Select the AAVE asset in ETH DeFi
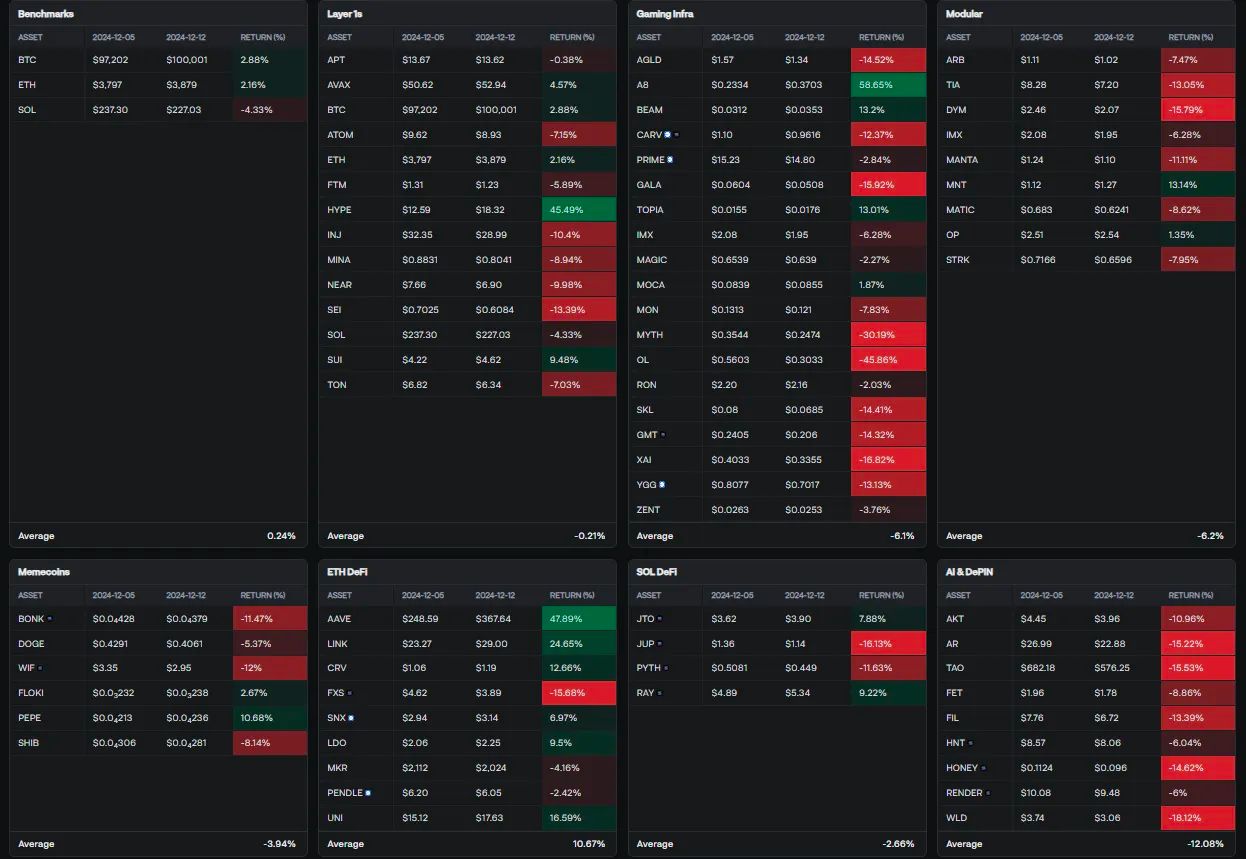This screenshot has width=1246, height=859. point(338,619)
